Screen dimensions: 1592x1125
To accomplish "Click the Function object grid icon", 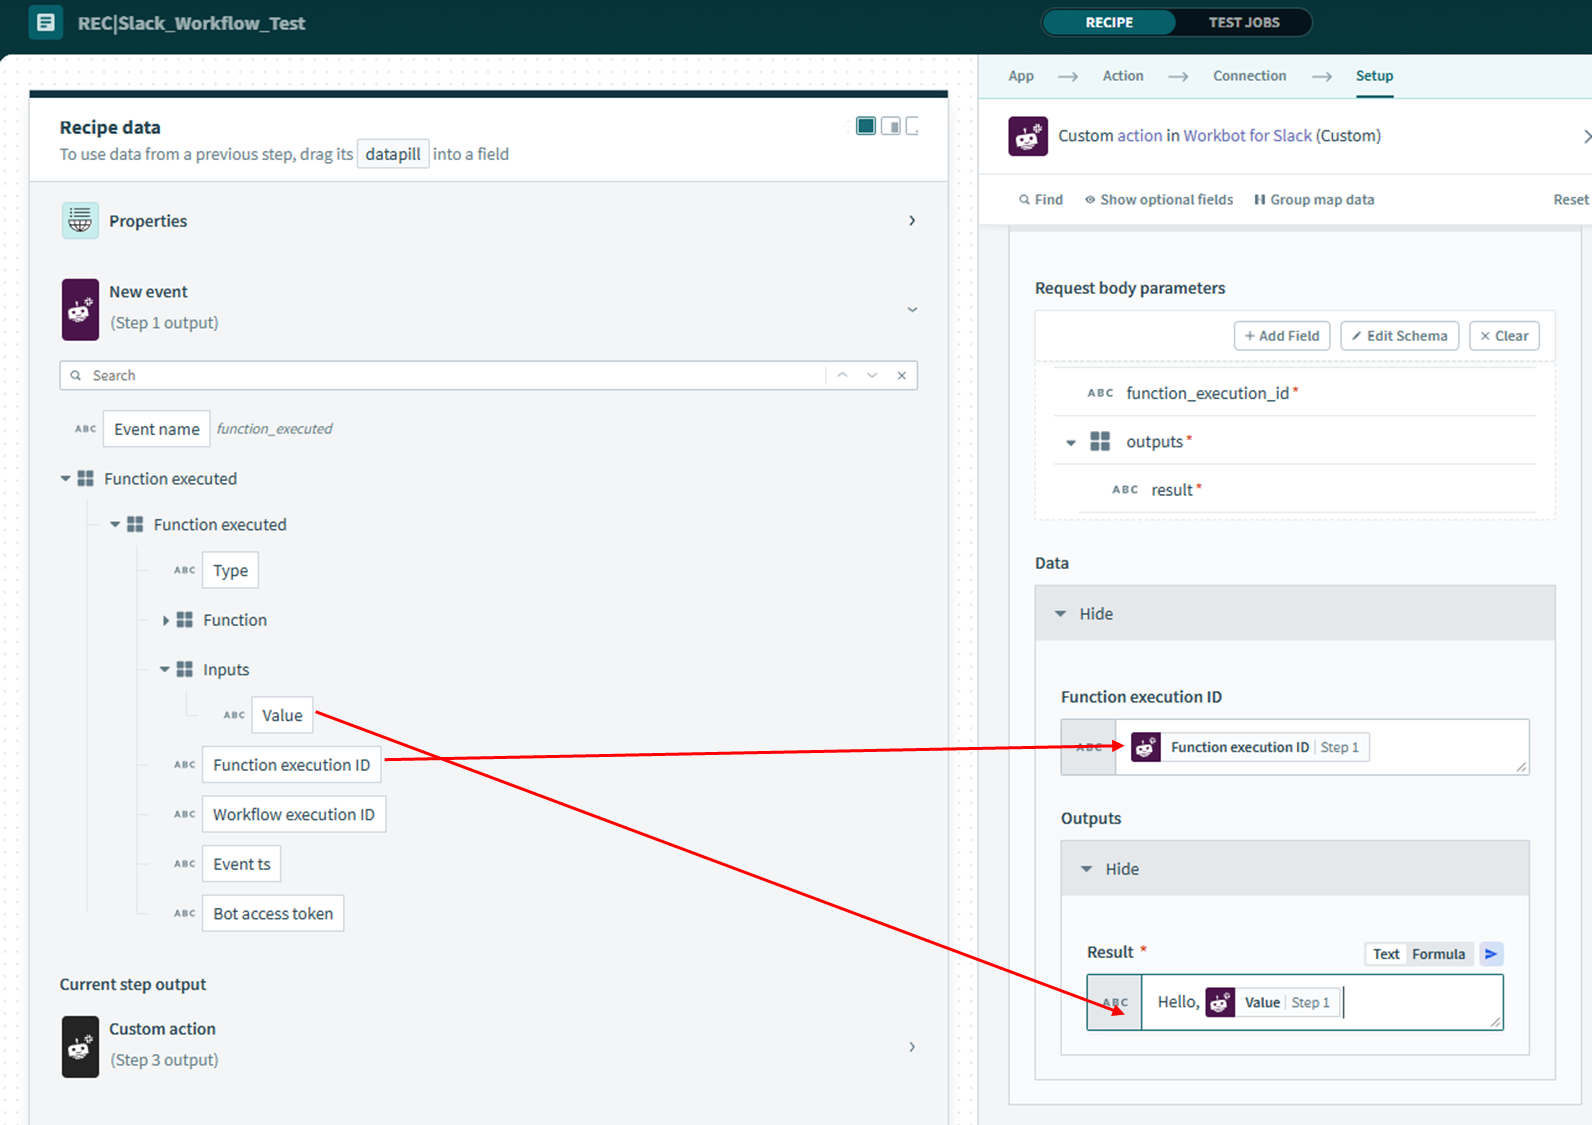I will pos(185,620).
